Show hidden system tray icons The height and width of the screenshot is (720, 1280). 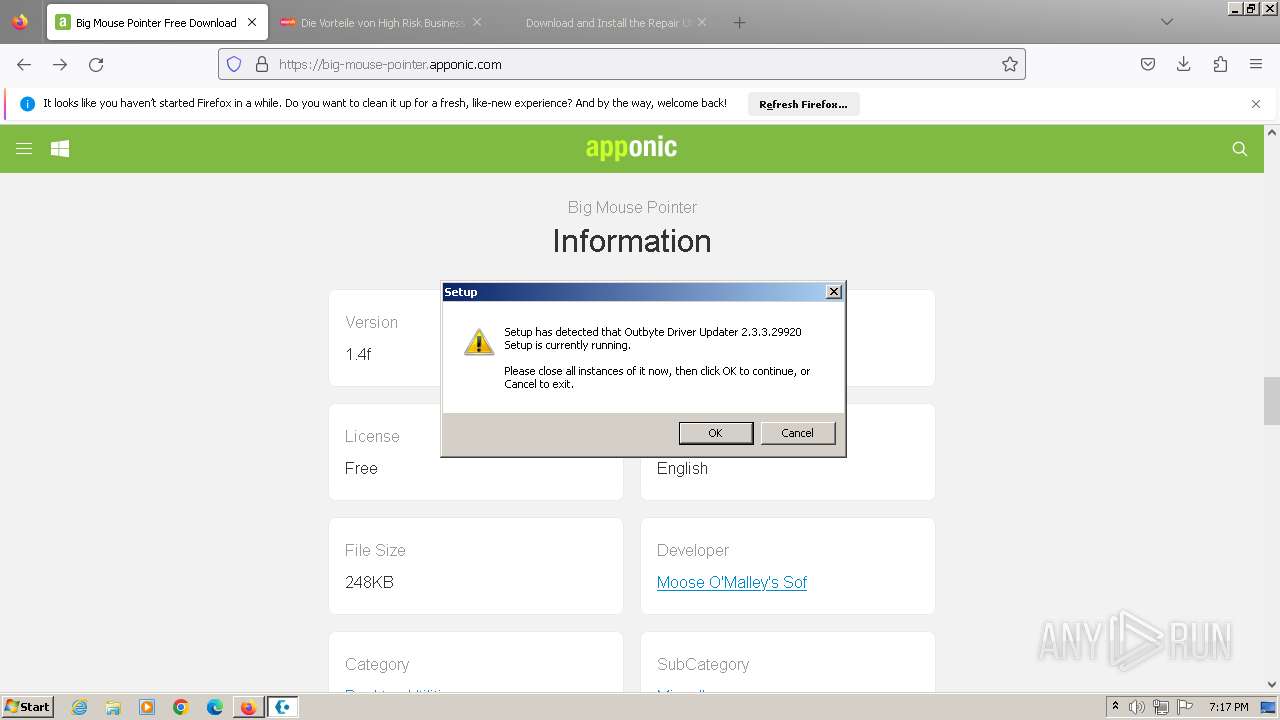[1115, 707]
